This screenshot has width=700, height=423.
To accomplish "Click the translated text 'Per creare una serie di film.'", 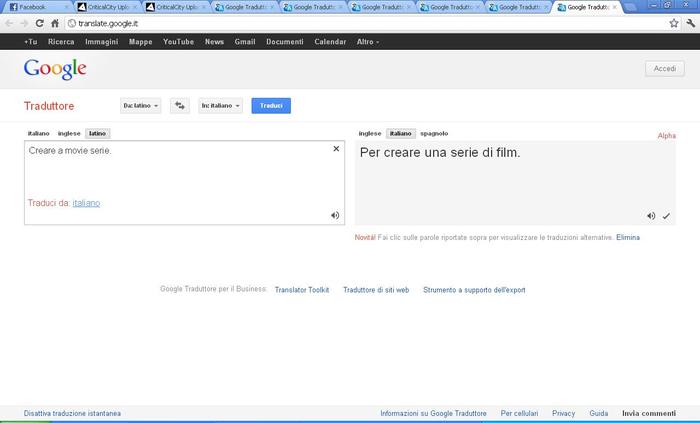I will (440, 153).
